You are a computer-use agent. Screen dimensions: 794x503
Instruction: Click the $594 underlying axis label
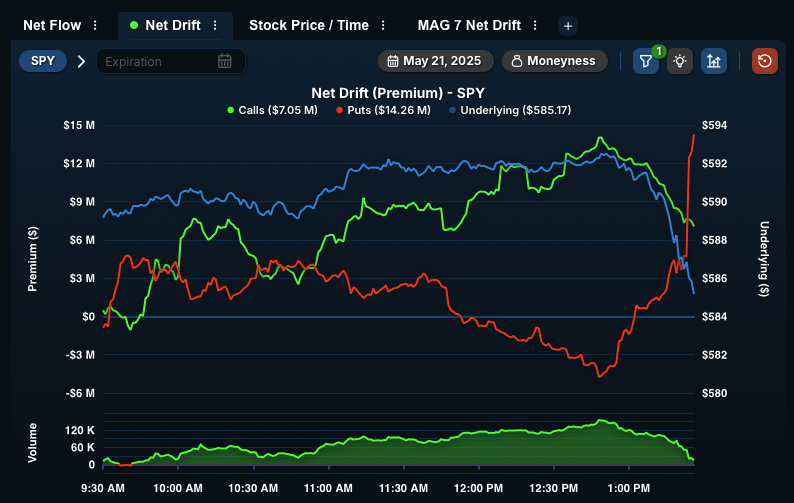714,125
